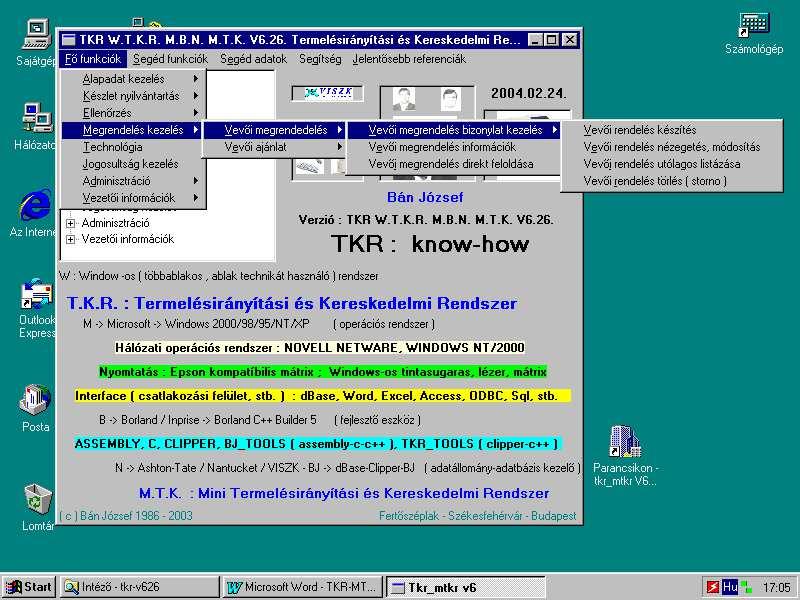Expand the Ellenőrzés submenu
The width and height of the screenshot is (800, 600).
pyautogui.click(x=133, y=113)
